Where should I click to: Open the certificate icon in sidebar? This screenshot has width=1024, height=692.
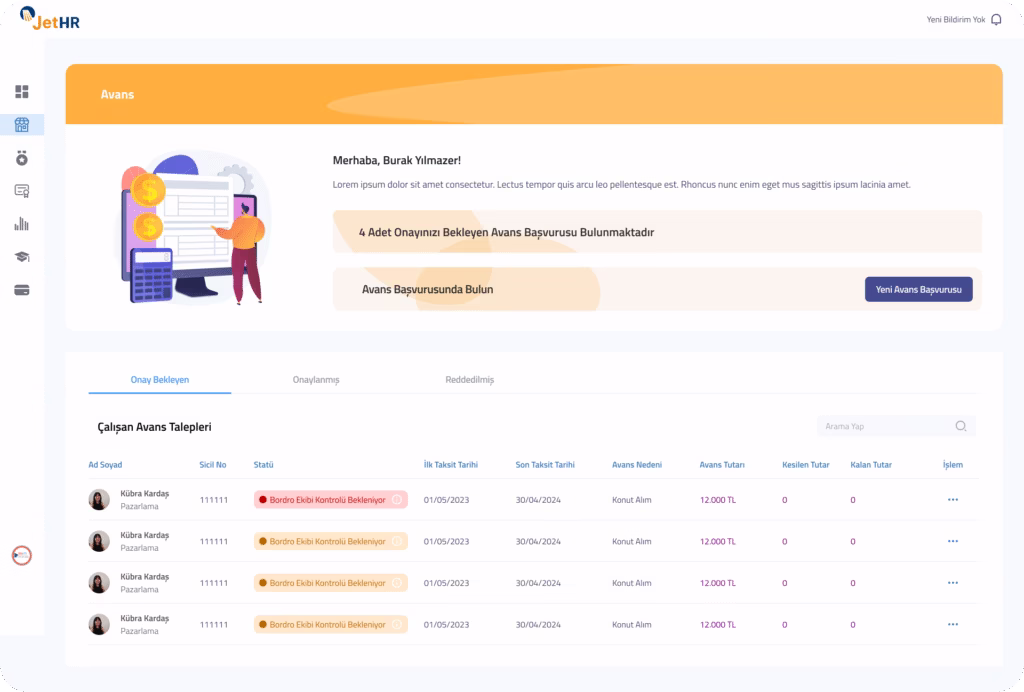[22, 191]
